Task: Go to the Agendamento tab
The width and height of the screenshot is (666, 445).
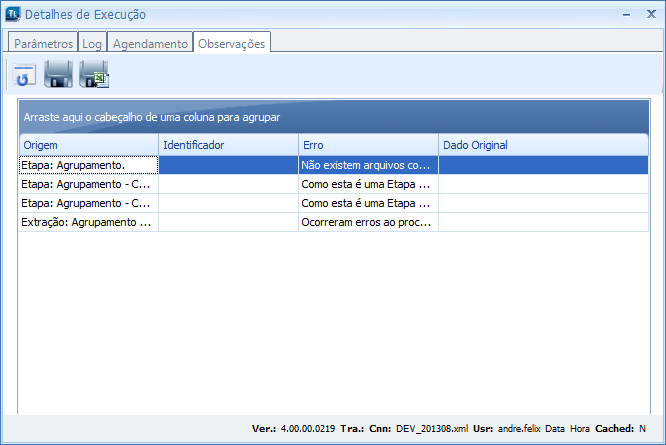Action: pyautogui.click(x=150, y=44)
